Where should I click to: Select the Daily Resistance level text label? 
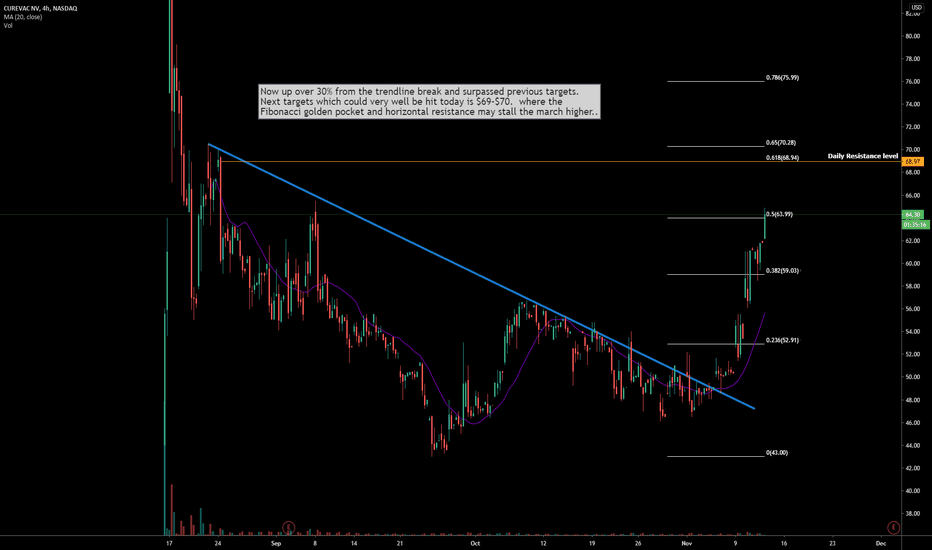862,156
